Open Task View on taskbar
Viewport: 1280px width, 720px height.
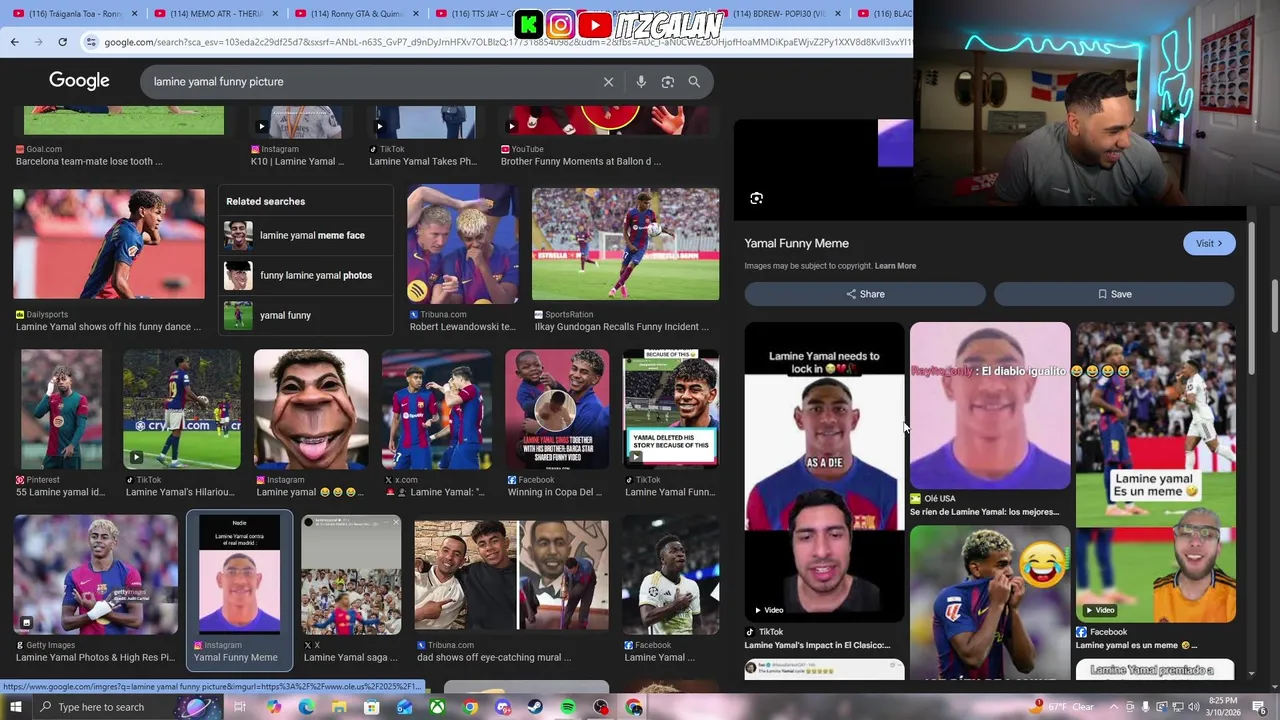(x=240, y=707)
